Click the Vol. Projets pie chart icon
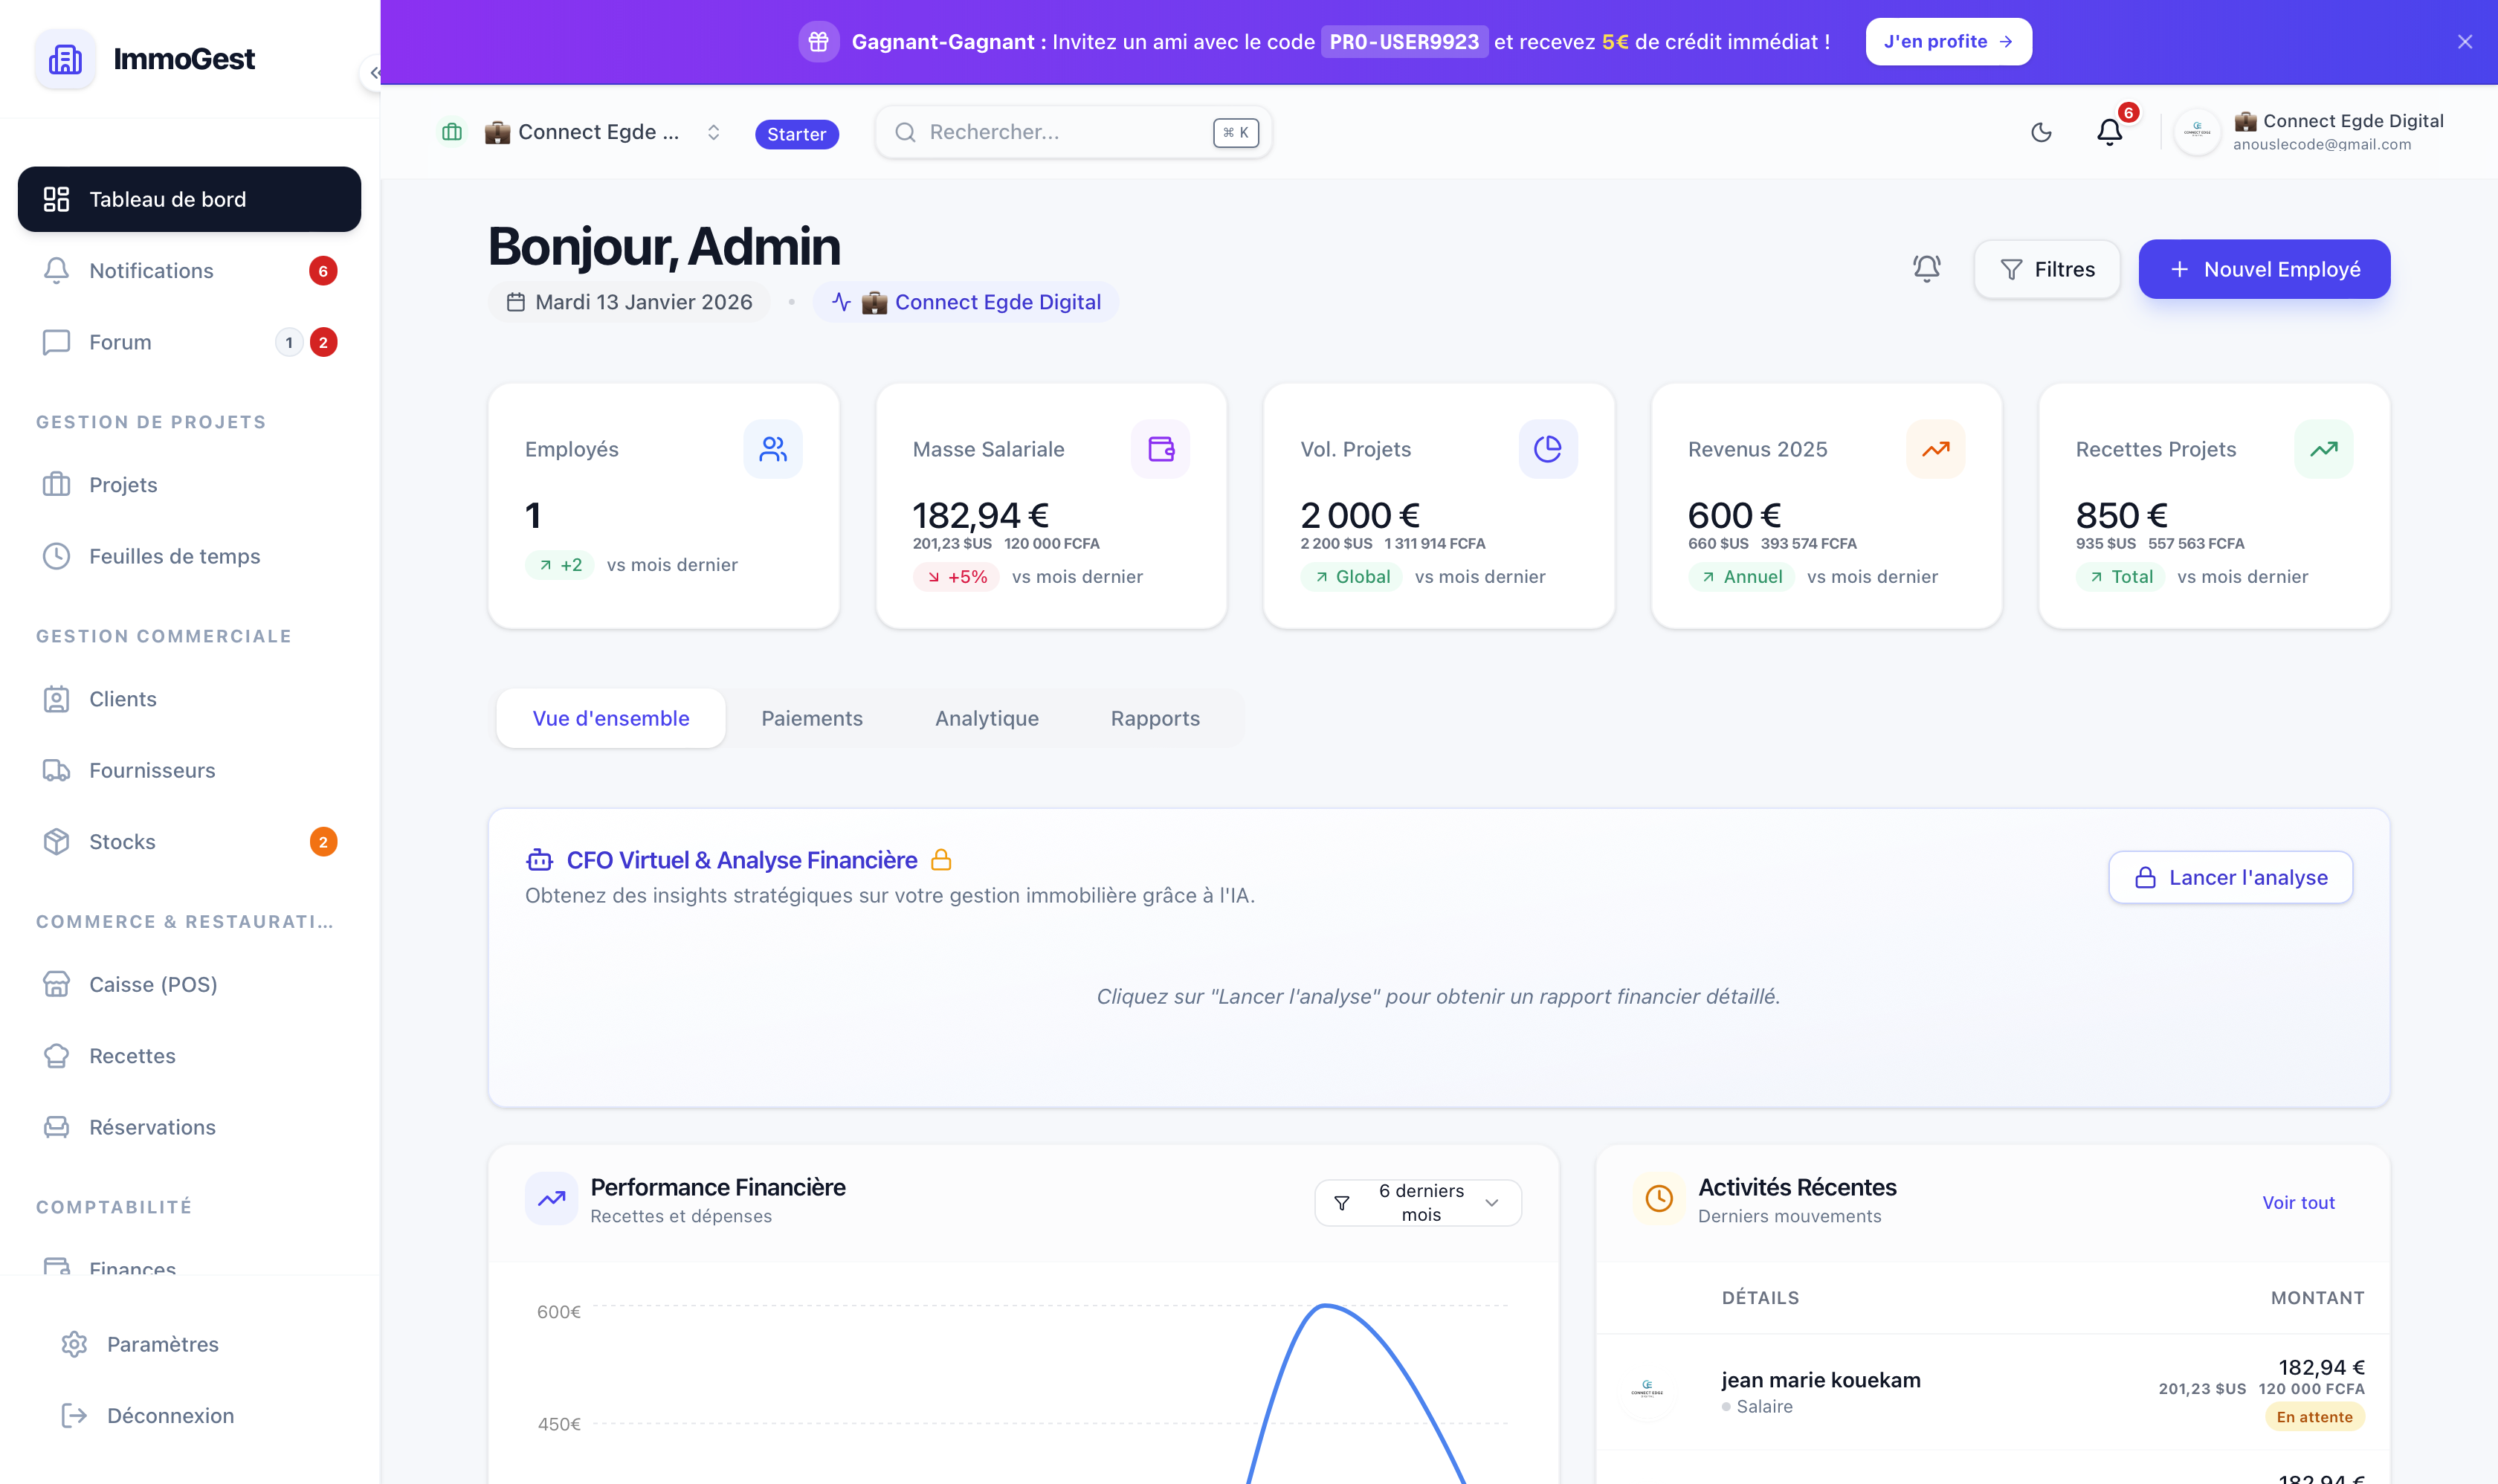The image size is (2498, 1484). [1547, 449]
